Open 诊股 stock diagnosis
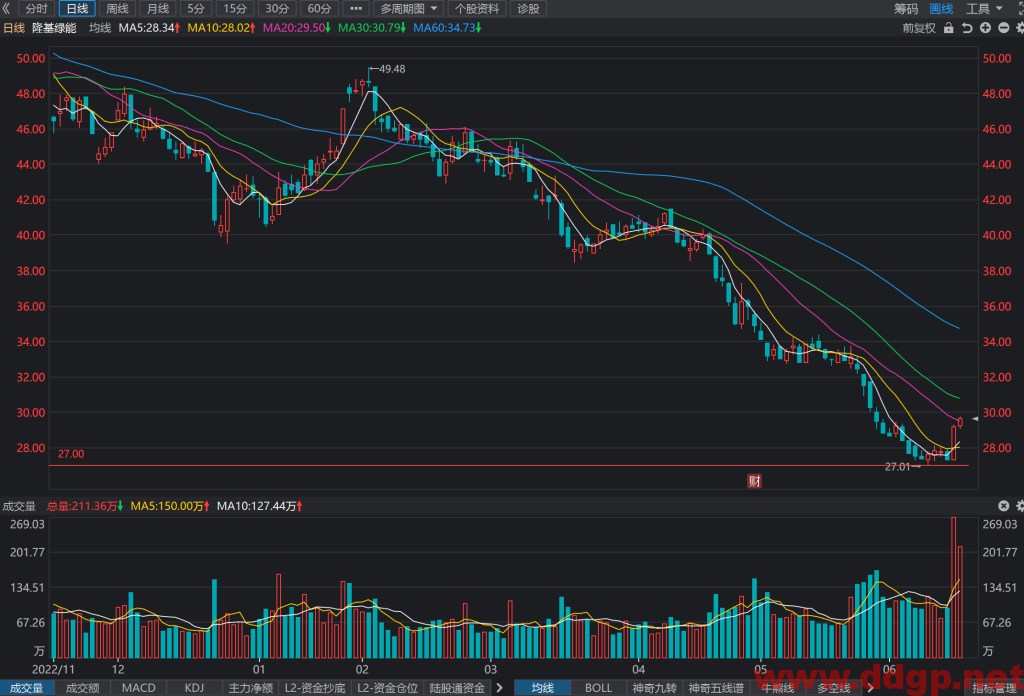Image resolution: width=1024 pixels, height=696 pixels. click(528, 8)
